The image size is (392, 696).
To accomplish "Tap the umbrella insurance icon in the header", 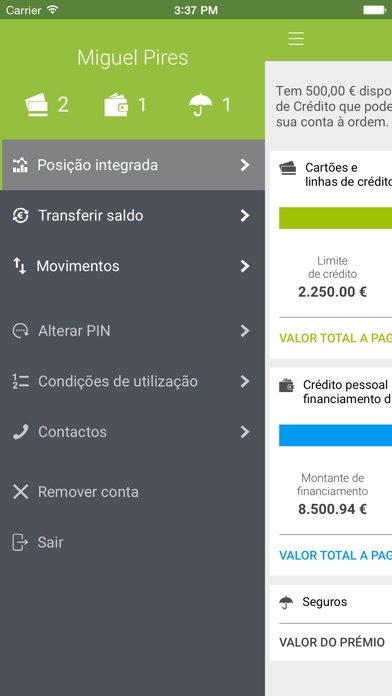I will tap(200, 105).
